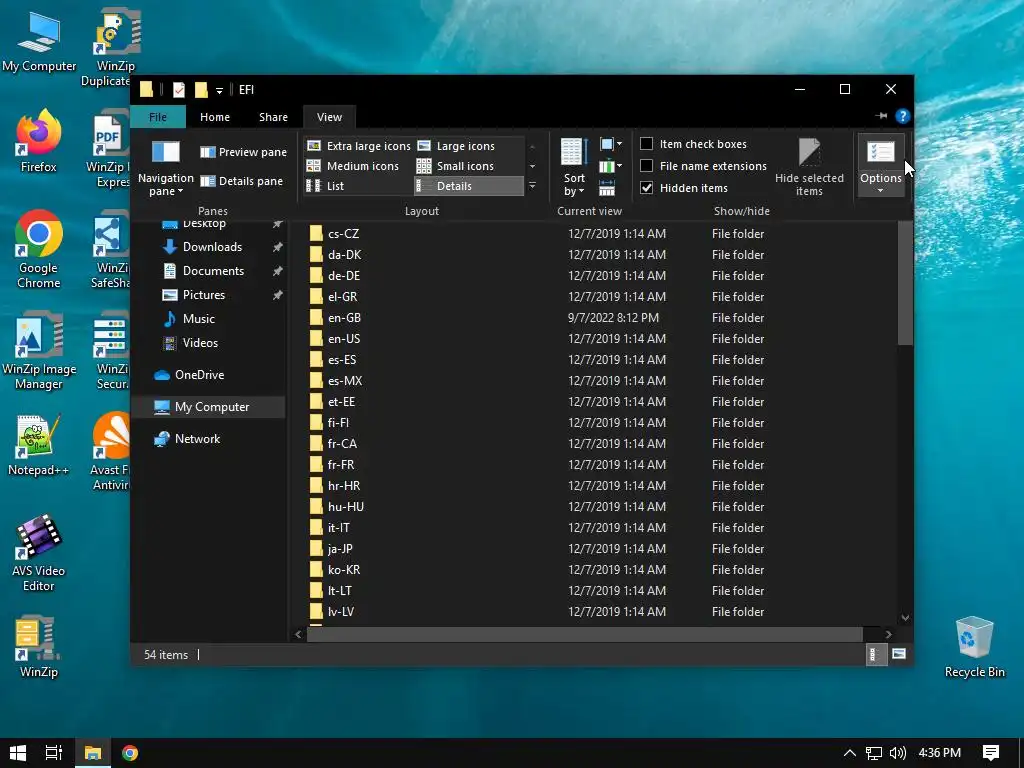1024x768 pixels.
Task: Select Small icons layout
Action: click(455, 166)
